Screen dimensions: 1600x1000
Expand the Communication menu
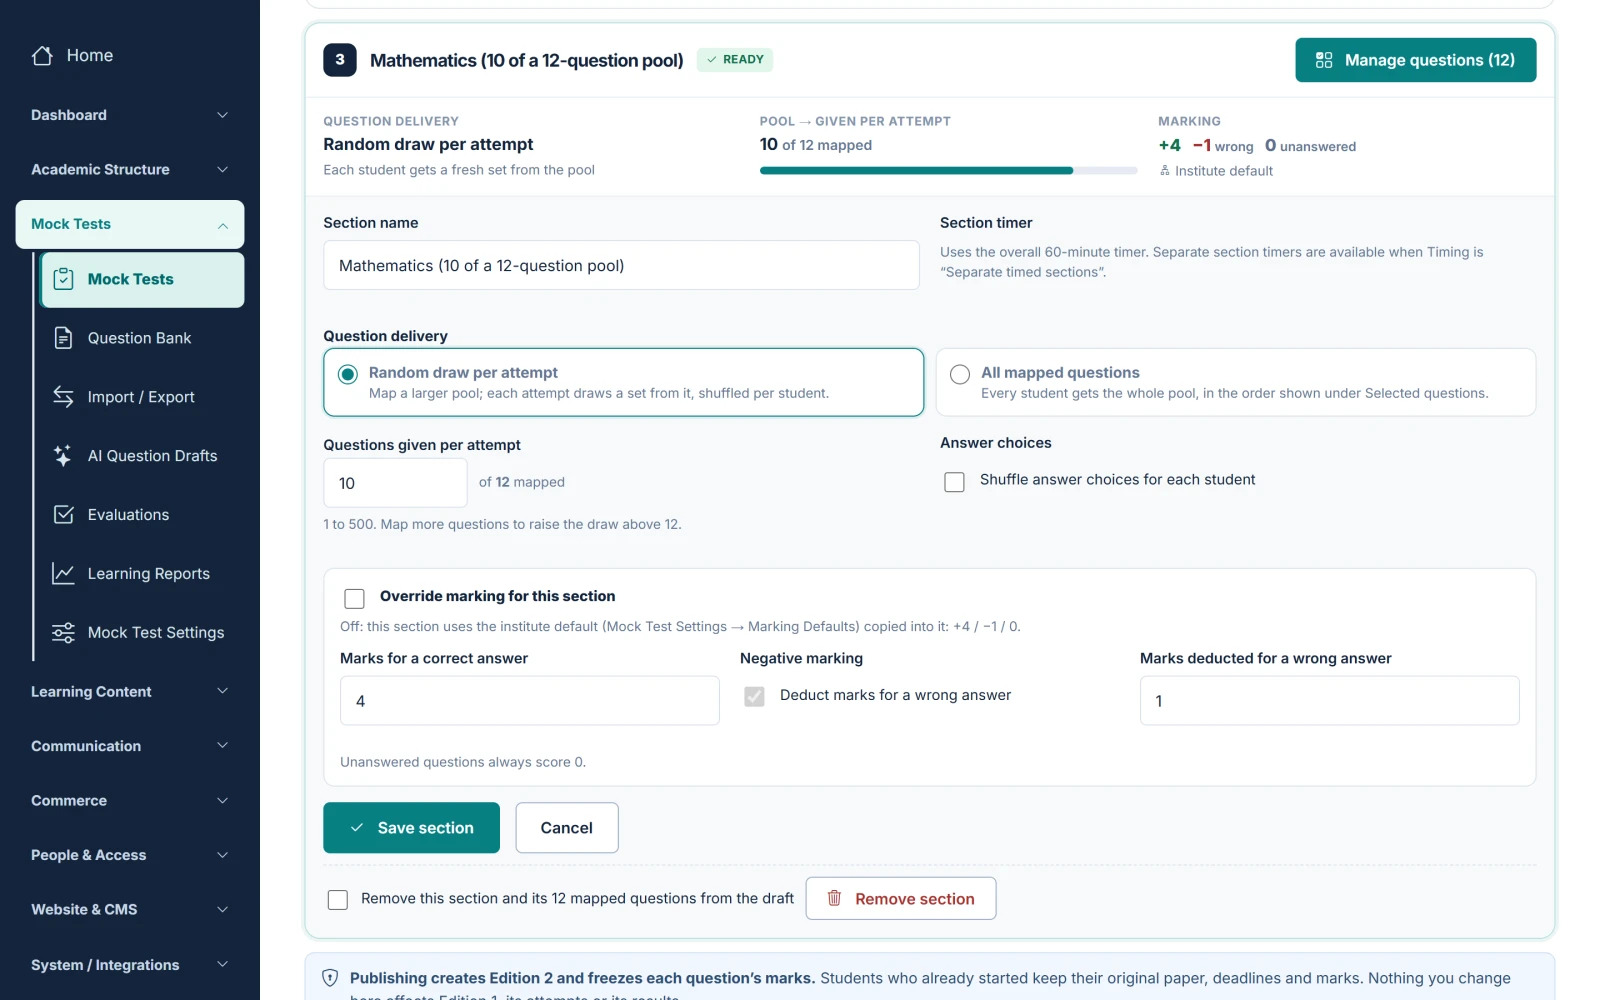[130, 746]
